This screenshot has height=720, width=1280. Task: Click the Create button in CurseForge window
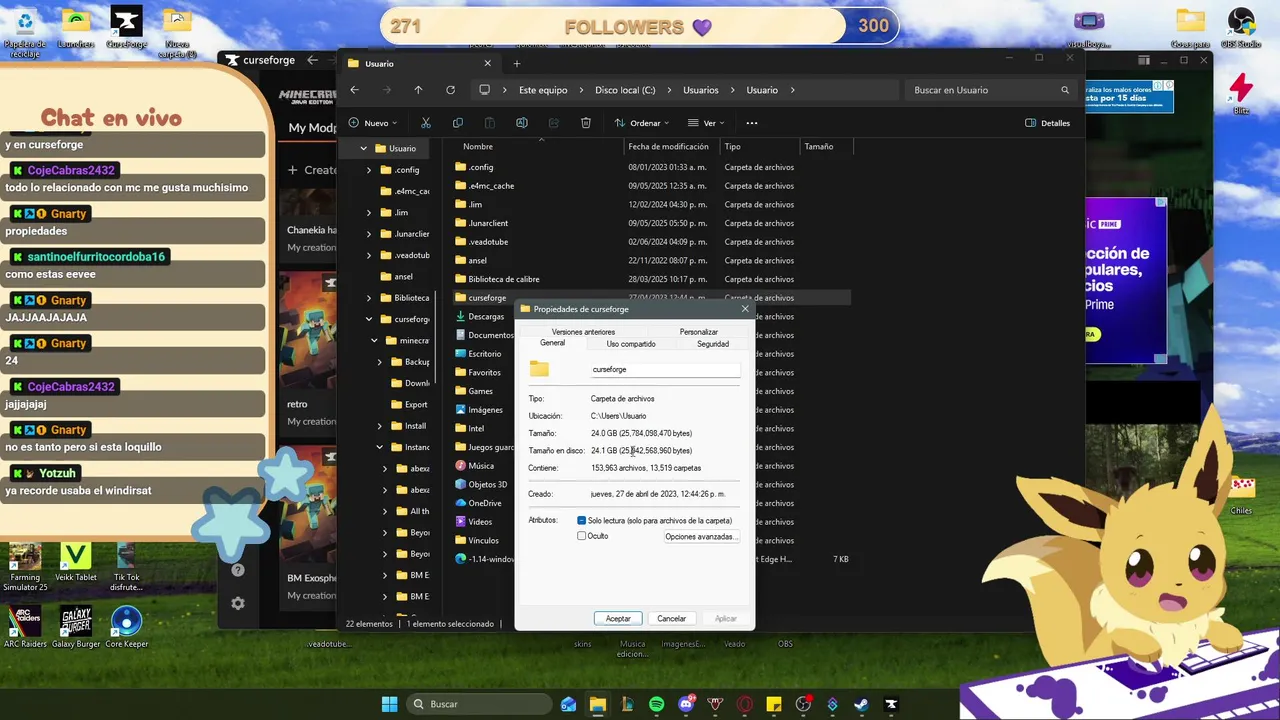pos(314,170)
